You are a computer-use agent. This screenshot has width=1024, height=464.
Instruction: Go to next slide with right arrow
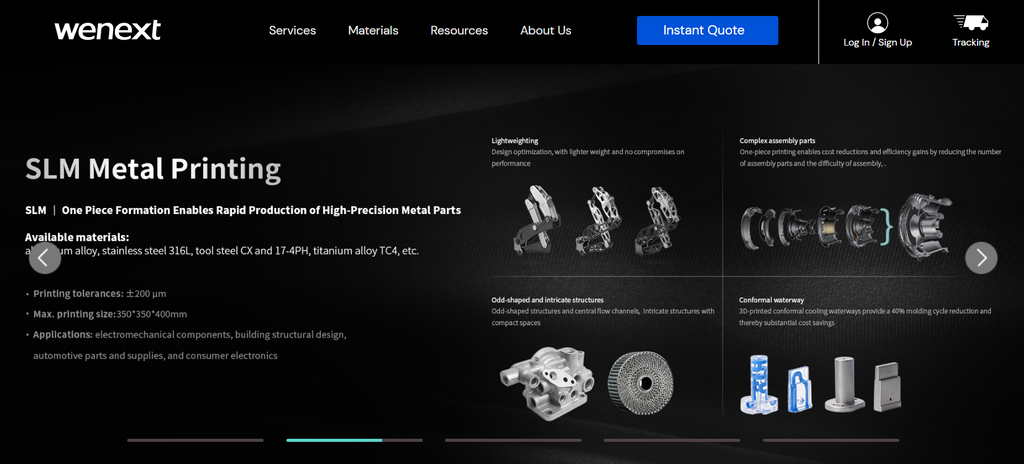tap(981, 257)
